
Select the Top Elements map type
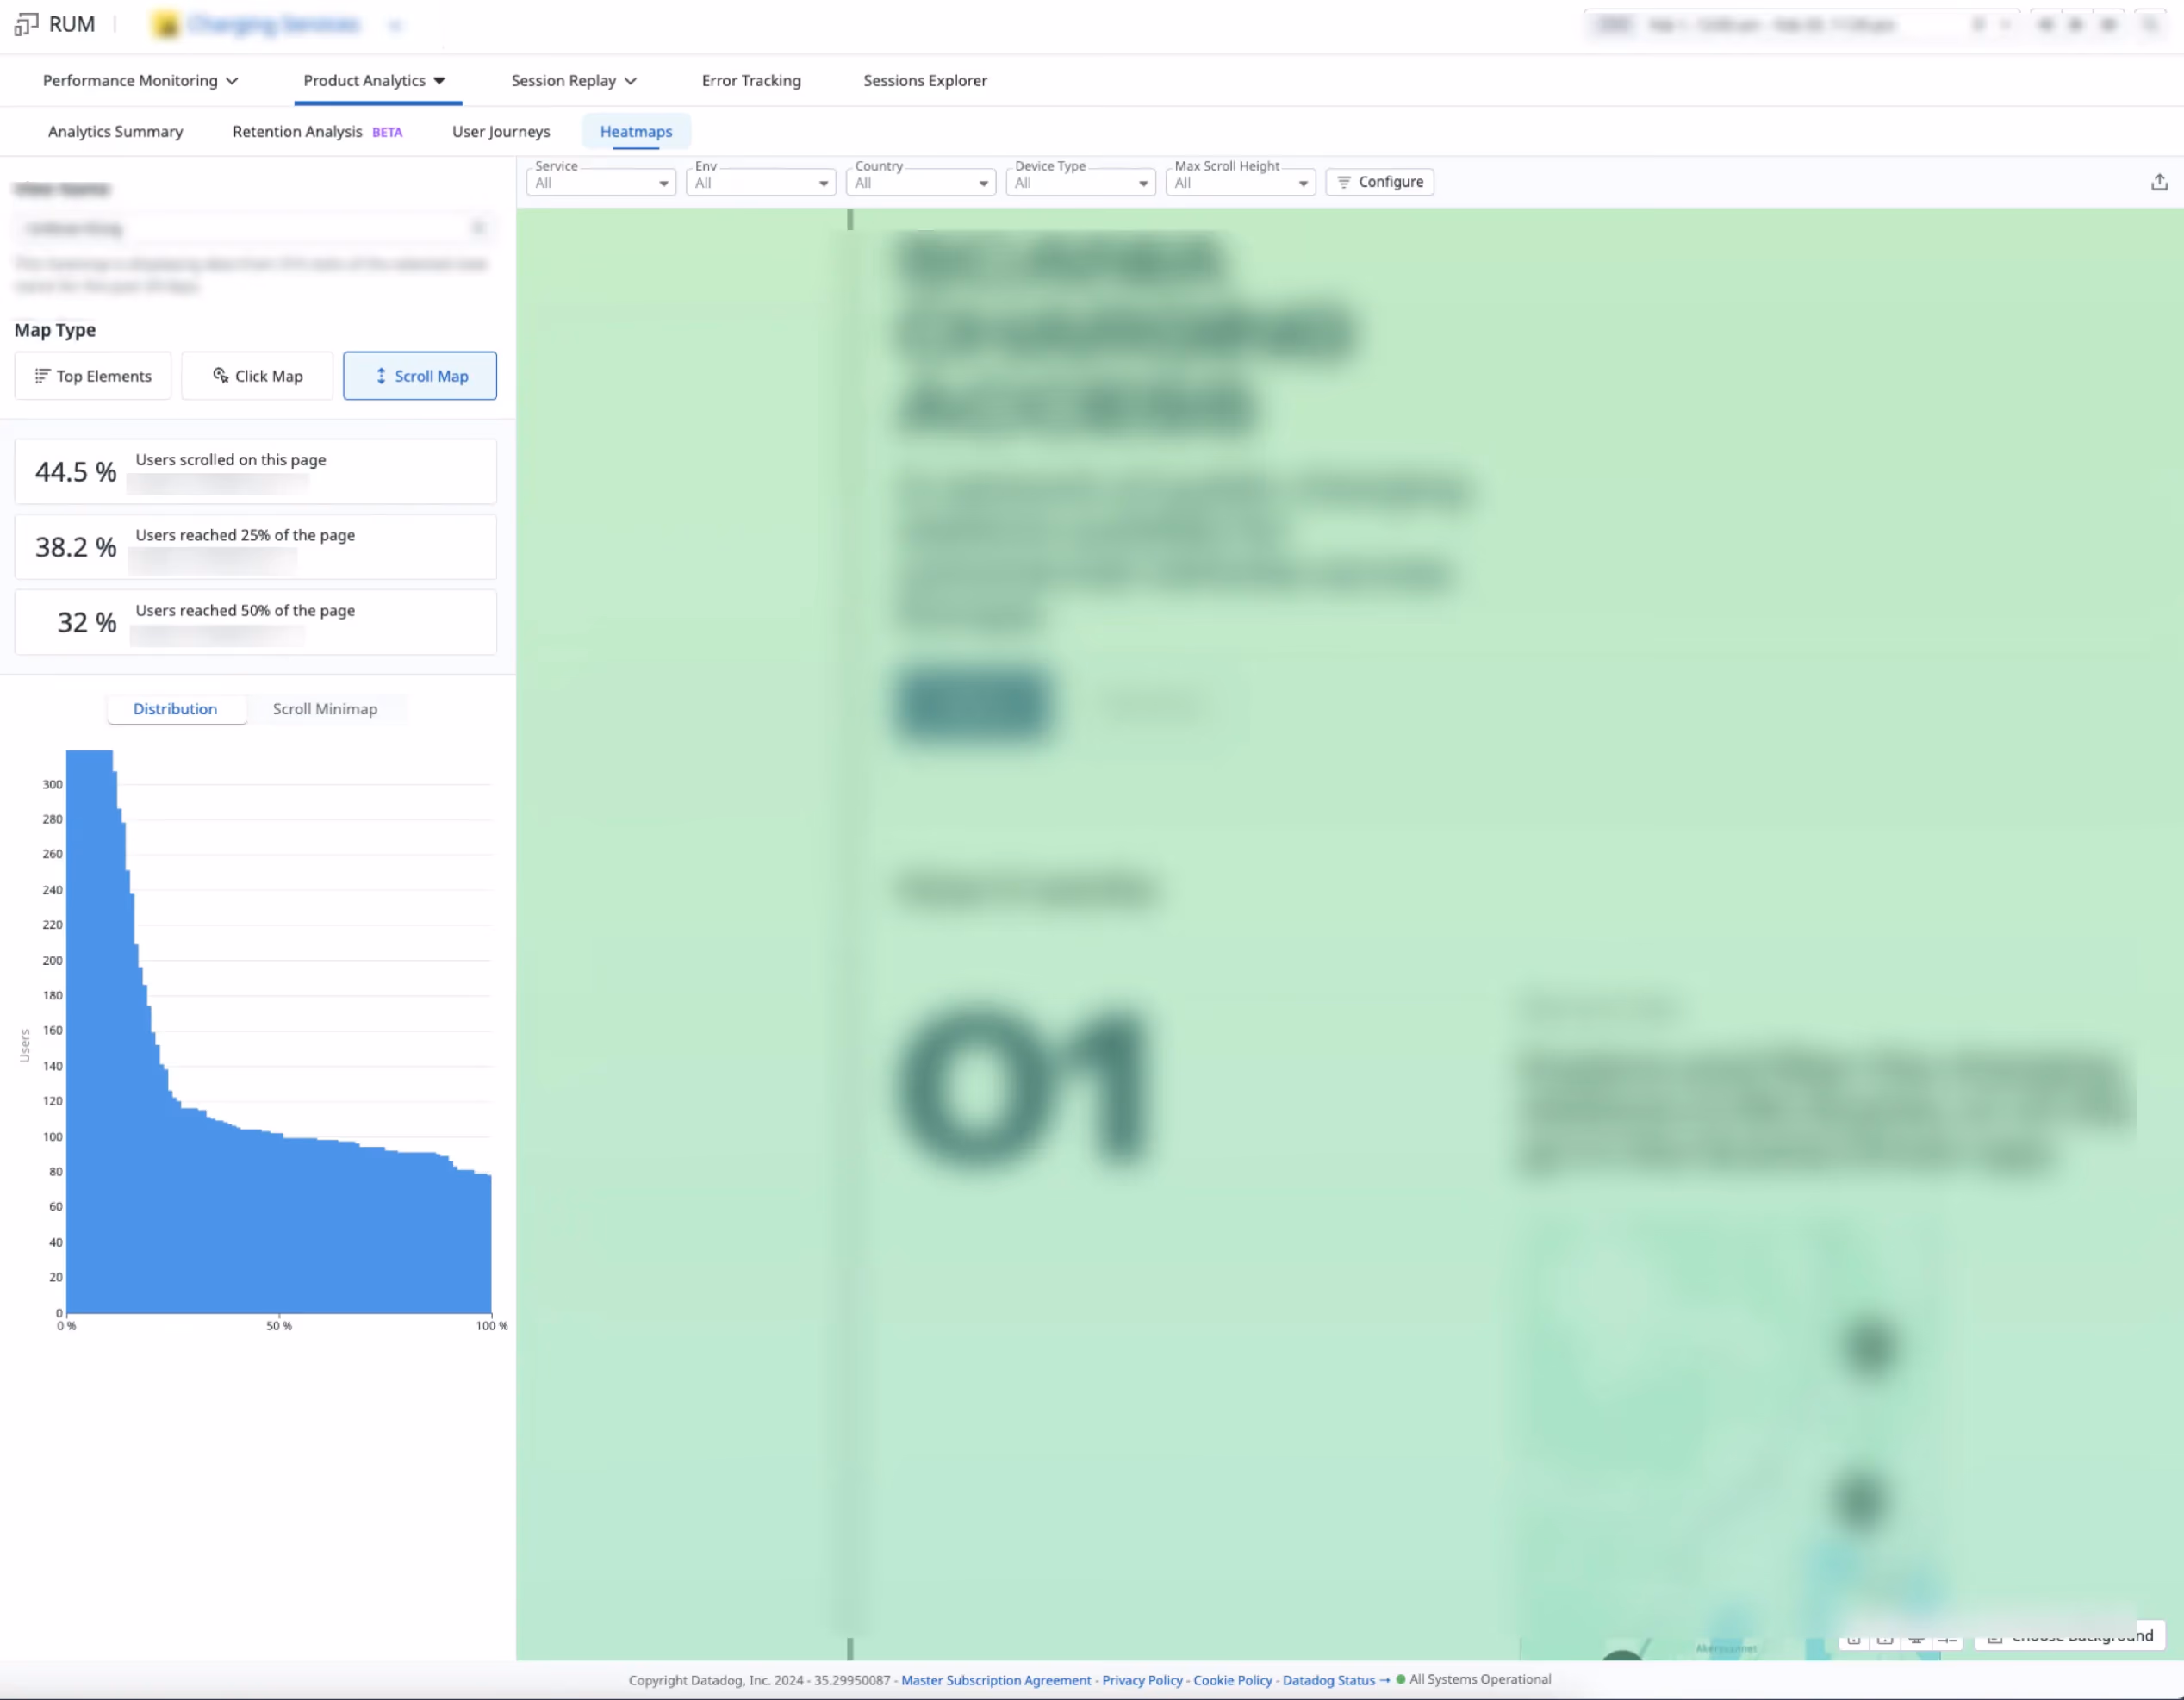(x=92, y=375)
